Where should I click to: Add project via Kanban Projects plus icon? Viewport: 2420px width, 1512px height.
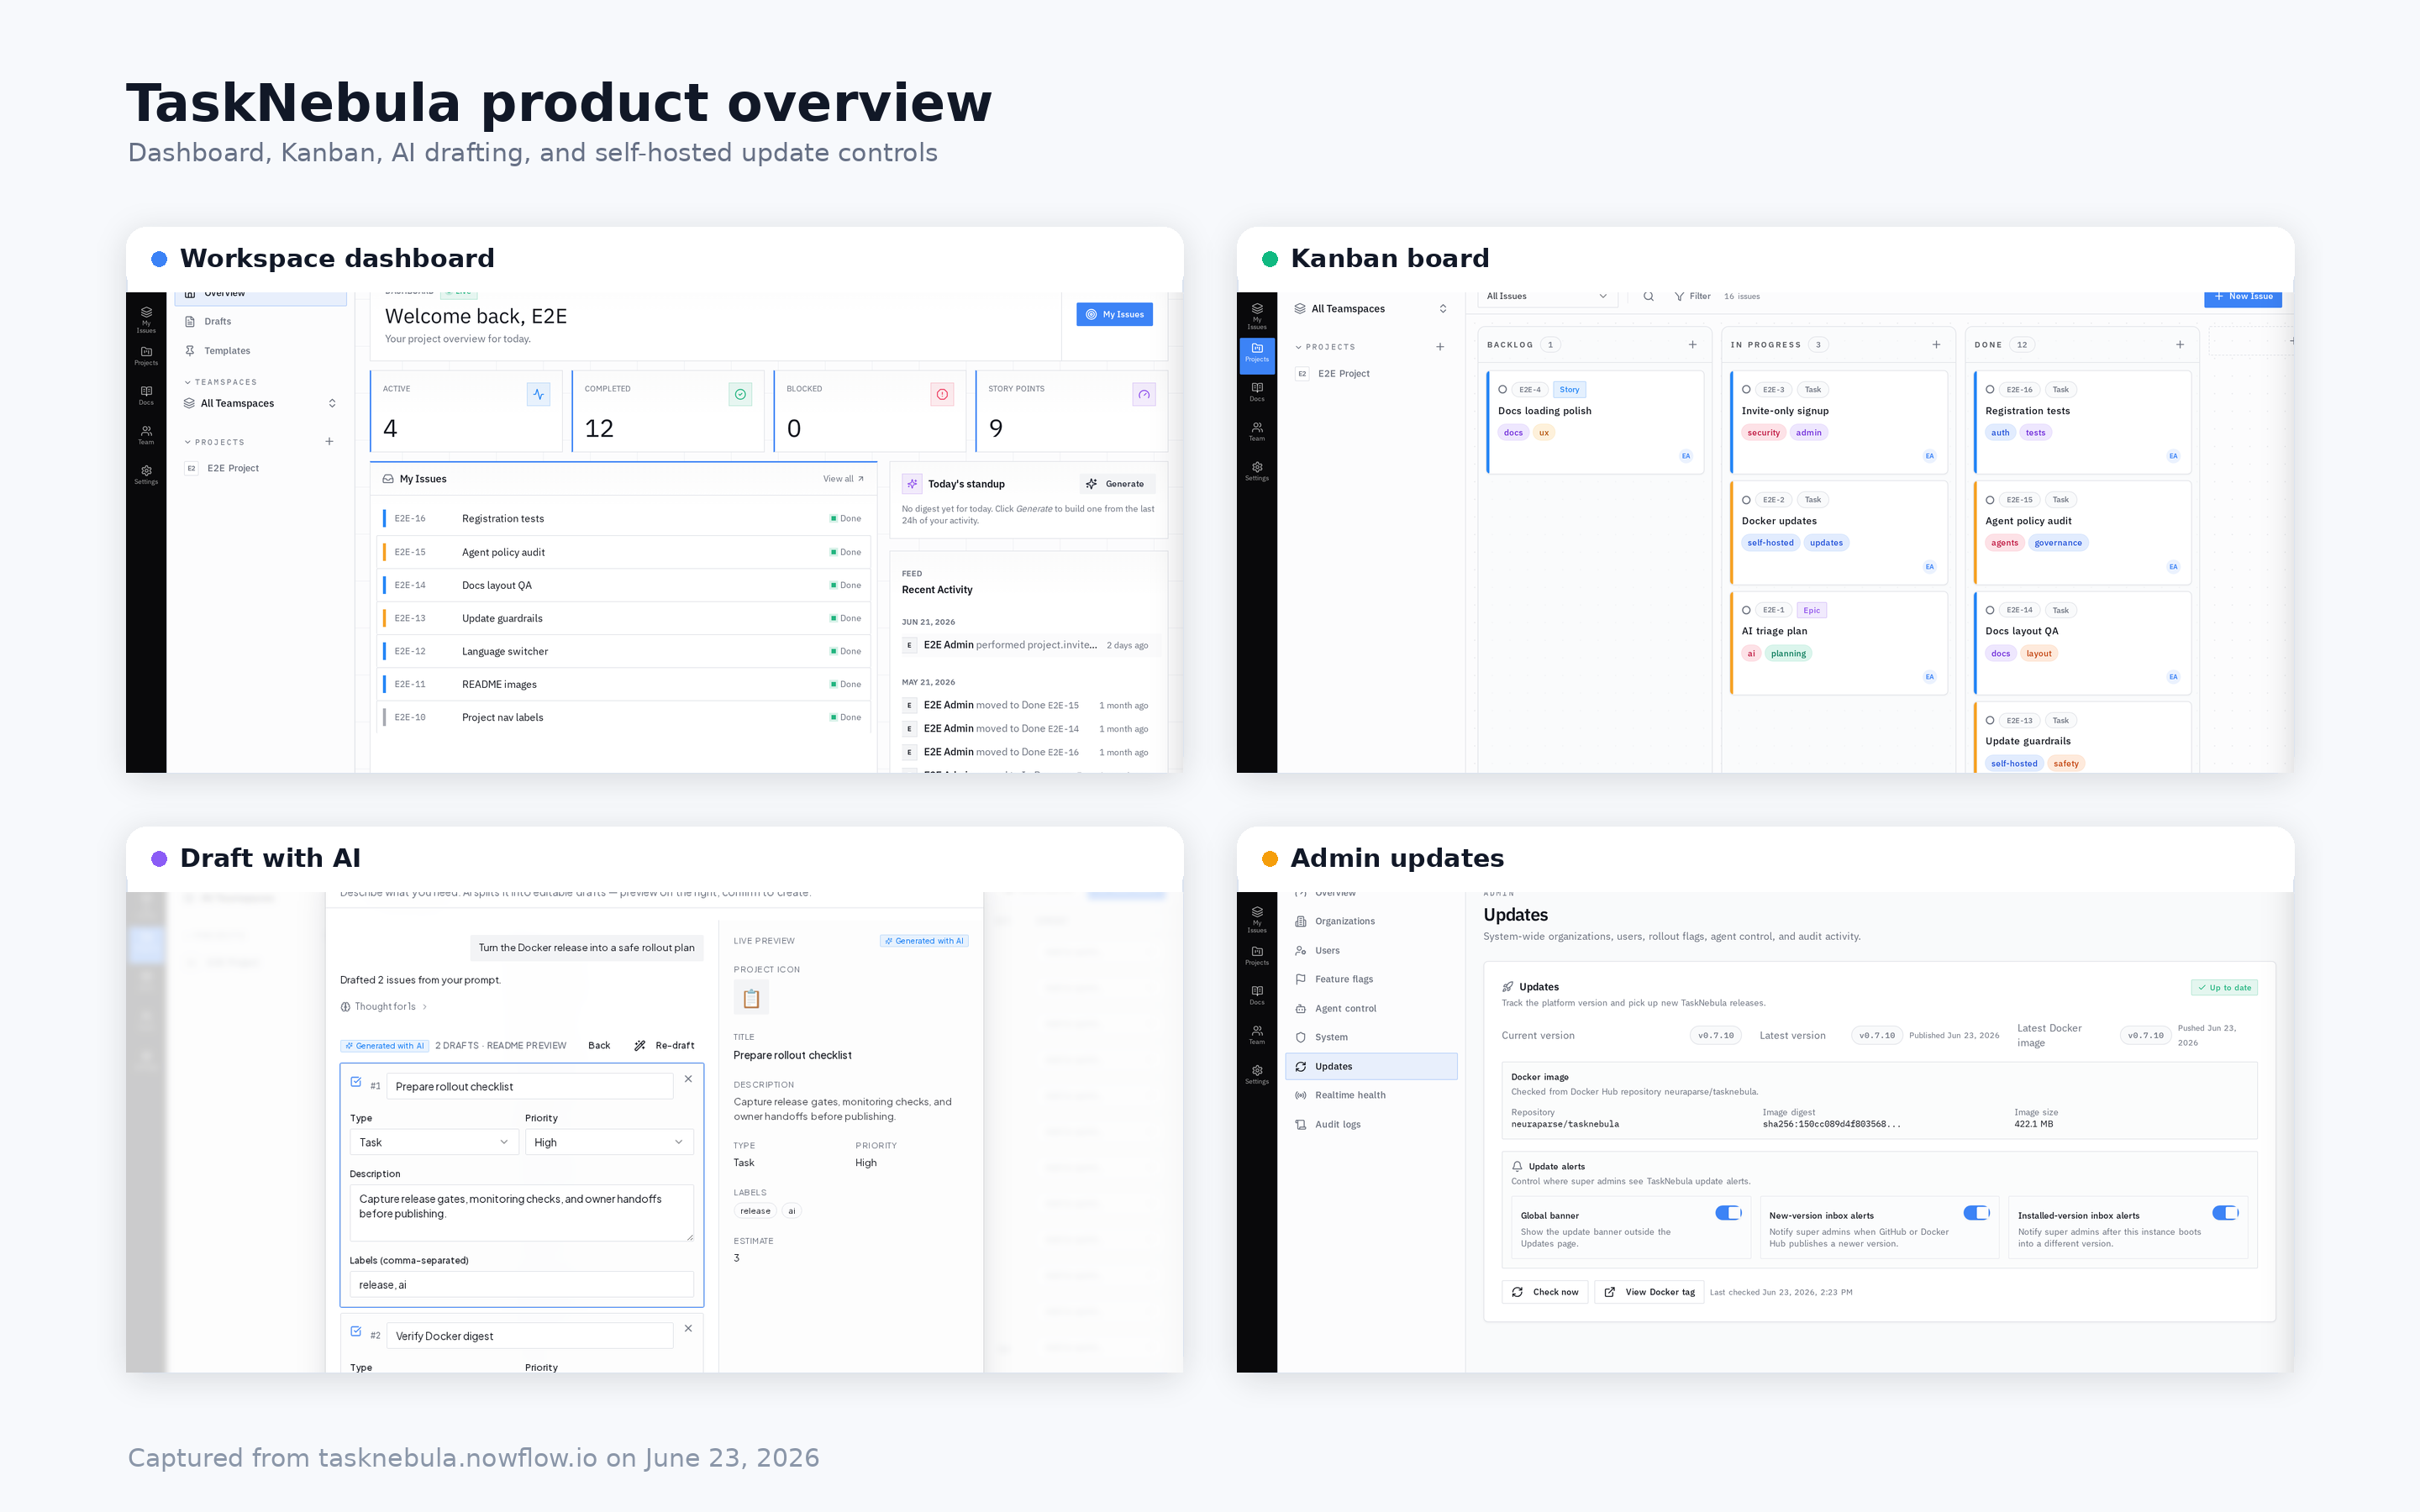(1440, 347)
